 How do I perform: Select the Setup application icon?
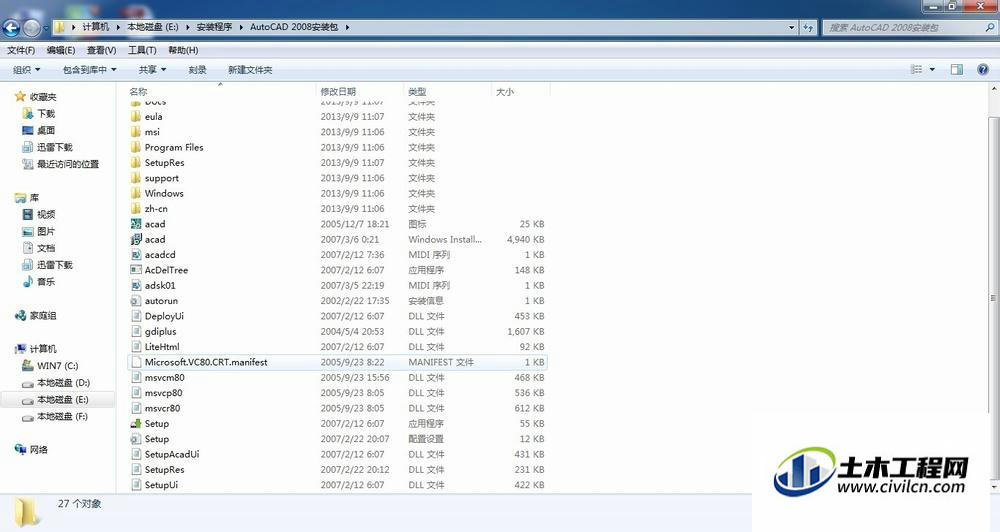[136, 424]
